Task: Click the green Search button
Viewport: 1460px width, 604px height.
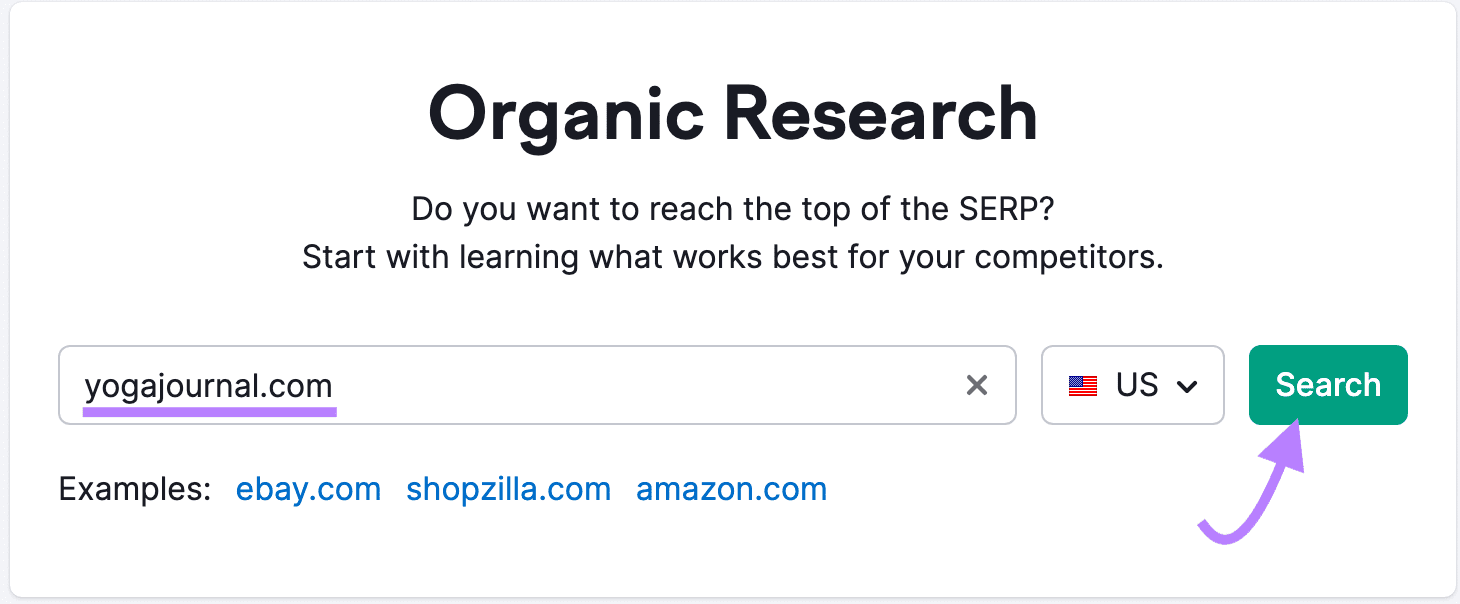Action: coord(1328,384)
